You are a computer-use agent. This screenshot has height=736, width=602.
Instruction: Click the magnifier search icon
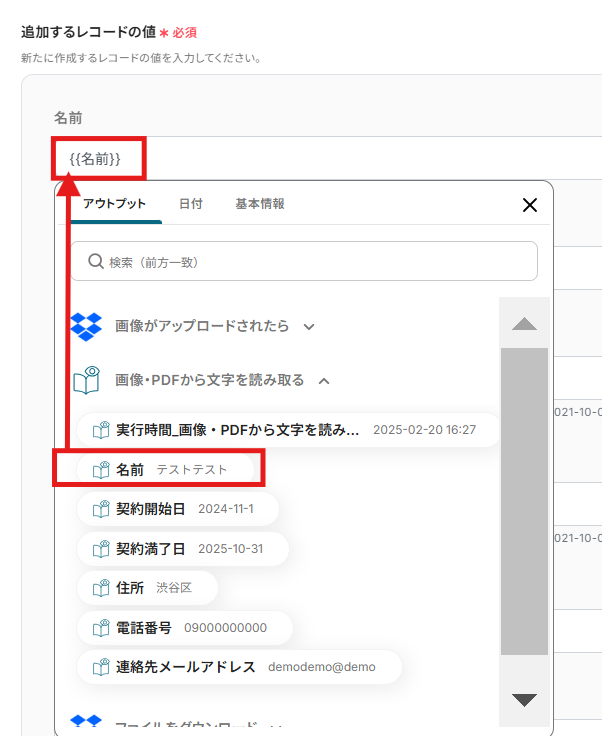[96, 261]
